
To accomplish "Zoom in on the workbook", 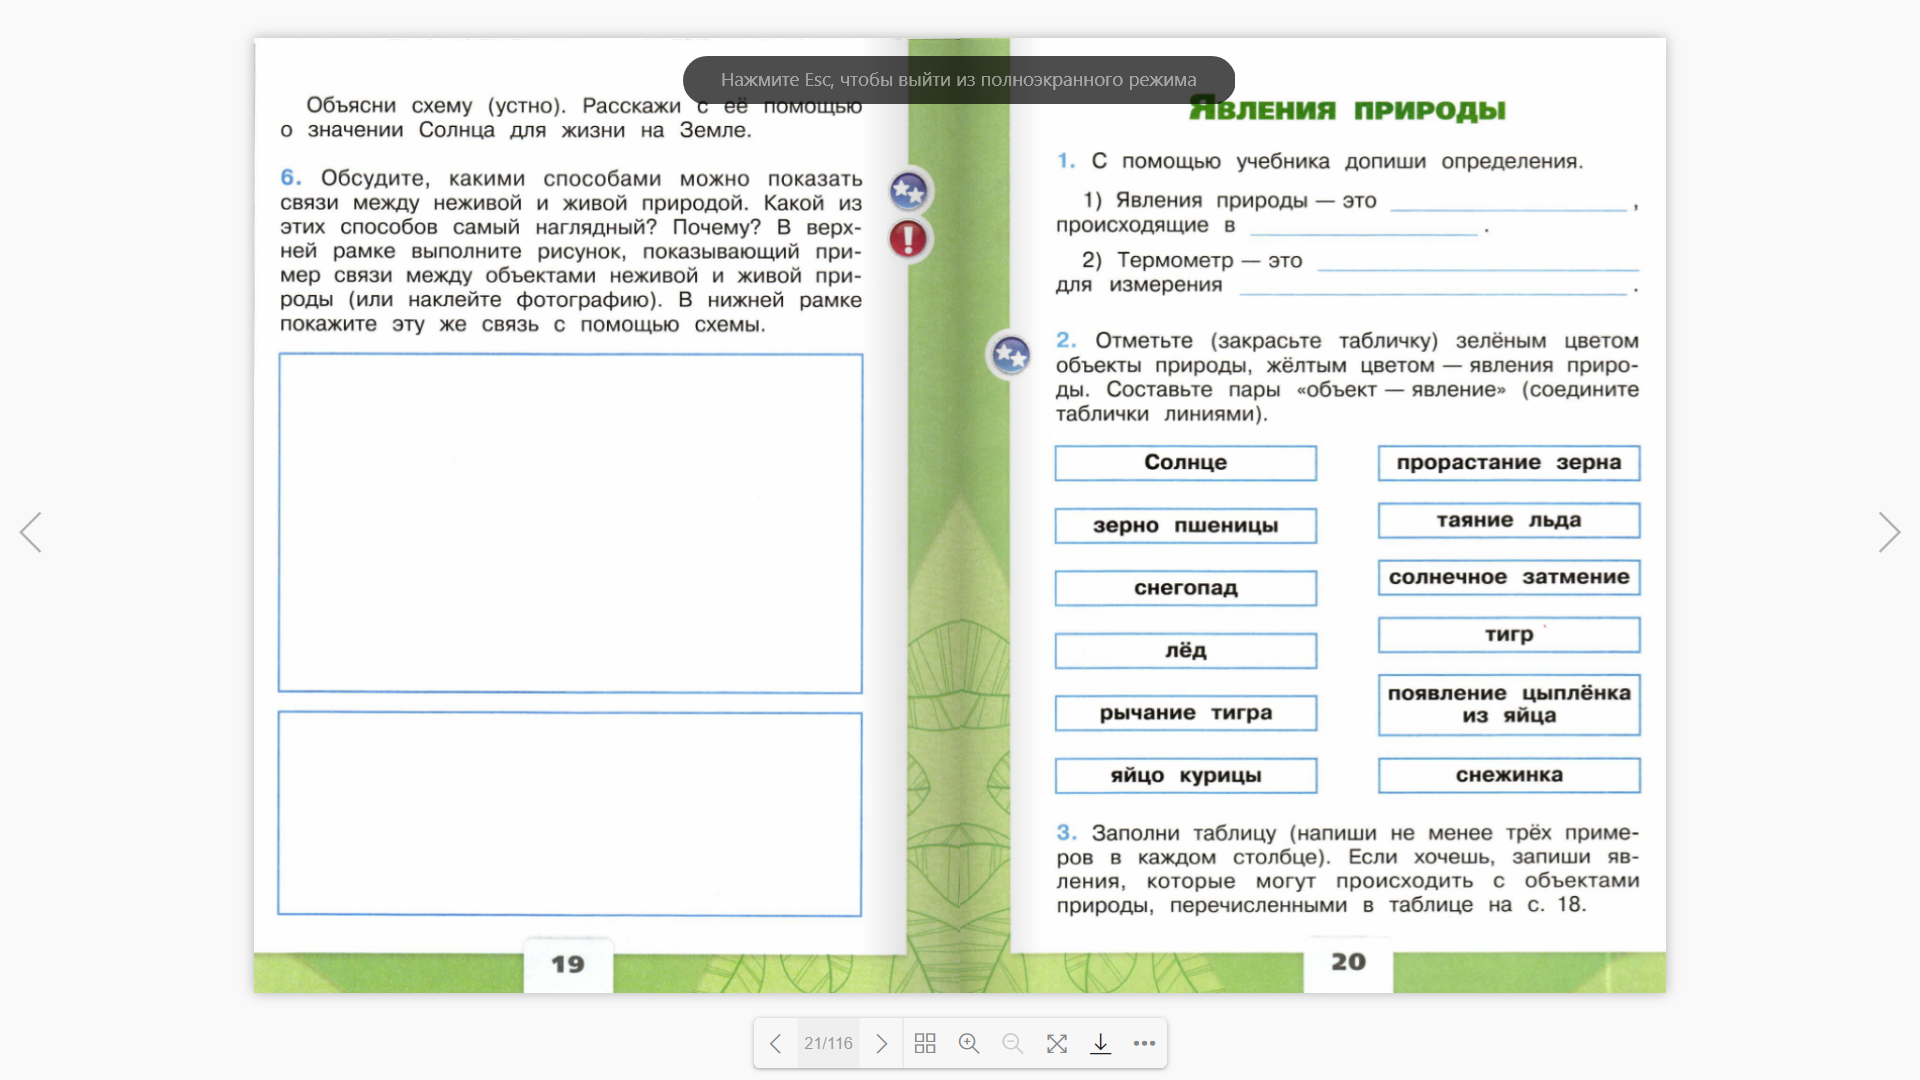I will pos(969,1044).
